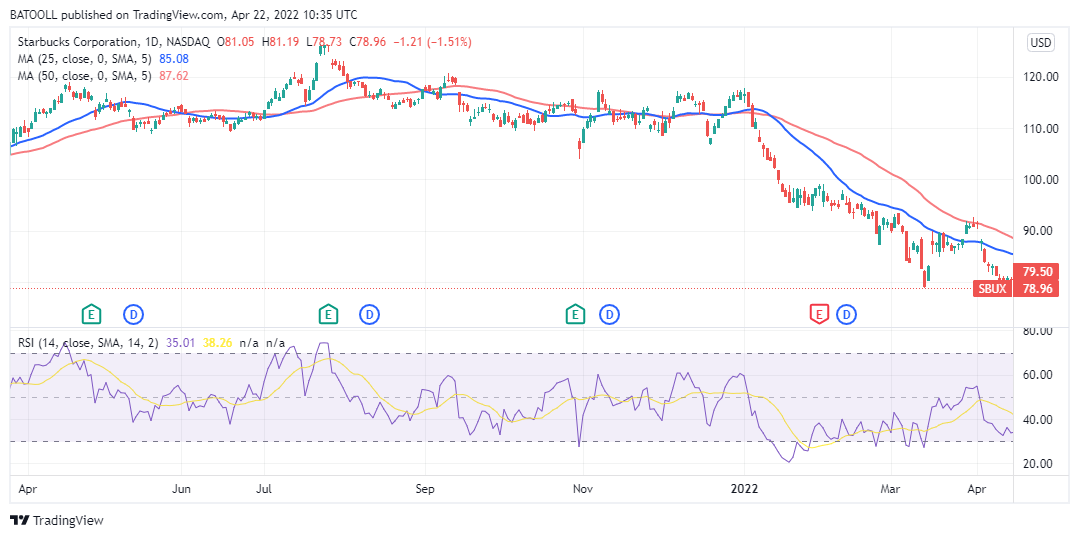Click the Jun label on the time axis
The width and height of the screenshot is (1079, 538).
pos(181,488)
